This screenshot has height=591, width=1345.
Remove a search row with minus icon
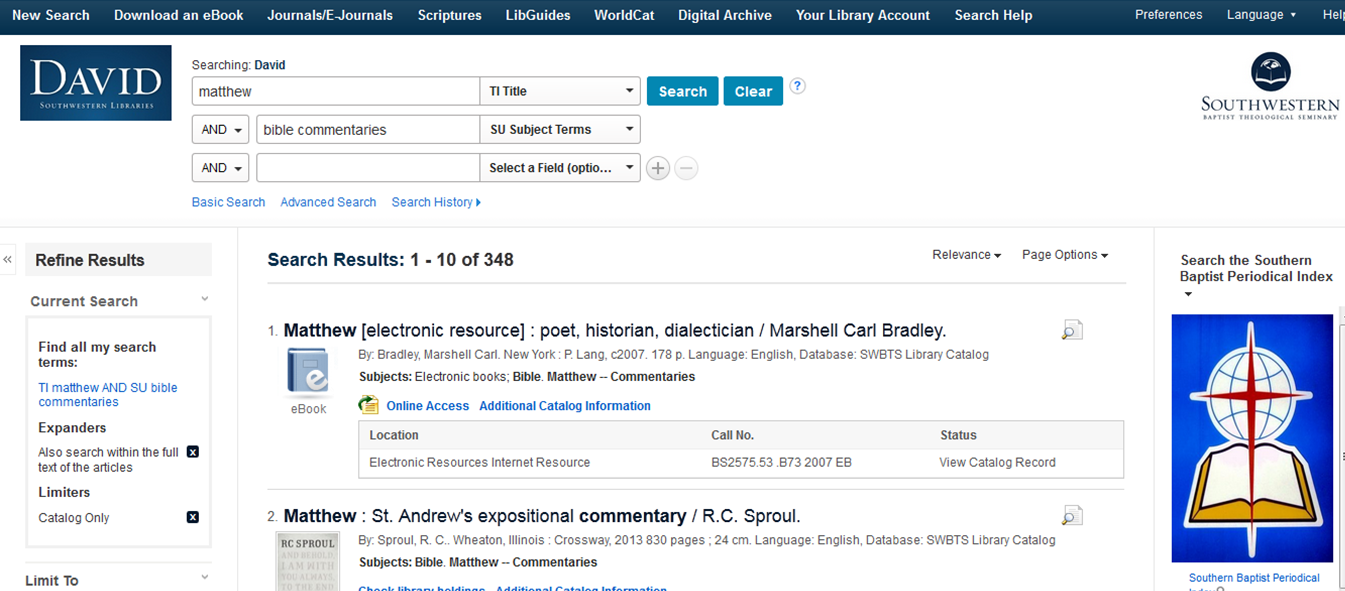[x=686, y=168]
